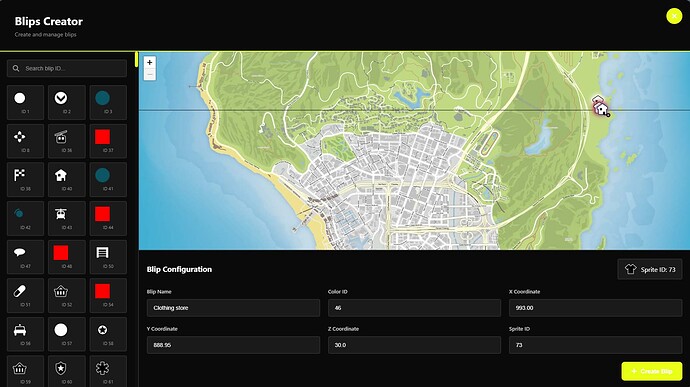Screen dimensions: 690x387
Task: Select the taxi car blip ID 56
Action: [25, 334]
